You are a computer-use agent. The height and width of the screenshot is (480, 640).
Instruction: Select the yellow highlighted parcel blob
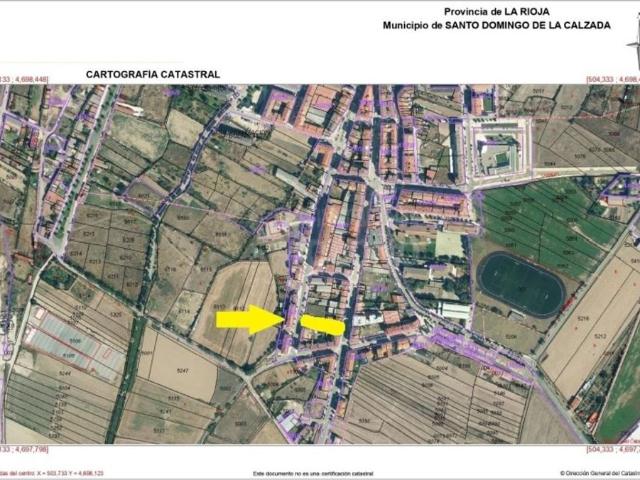[322, 325]
